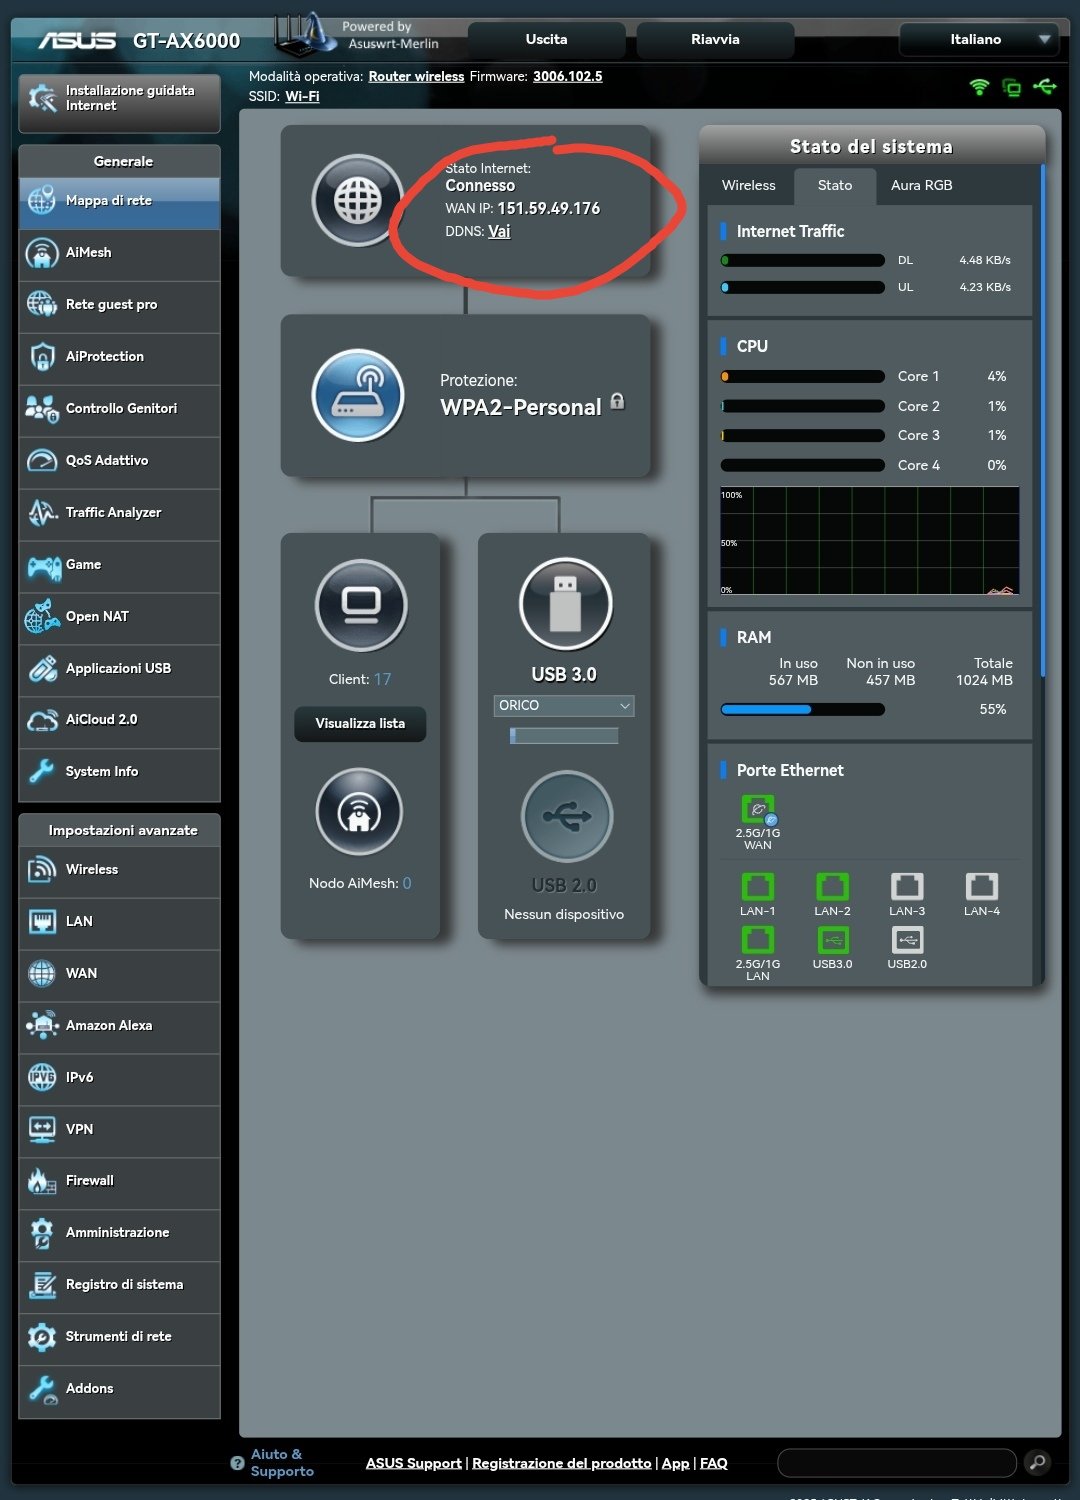
Task: Open Traffic Analyzer from sidebar
Action: [113, 513]
